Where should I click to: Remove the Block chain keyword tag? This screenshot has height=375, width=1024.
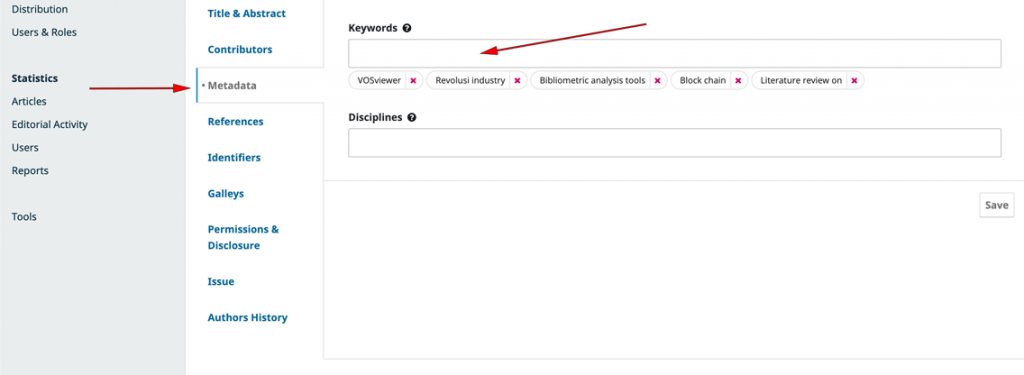pos(738,80)
